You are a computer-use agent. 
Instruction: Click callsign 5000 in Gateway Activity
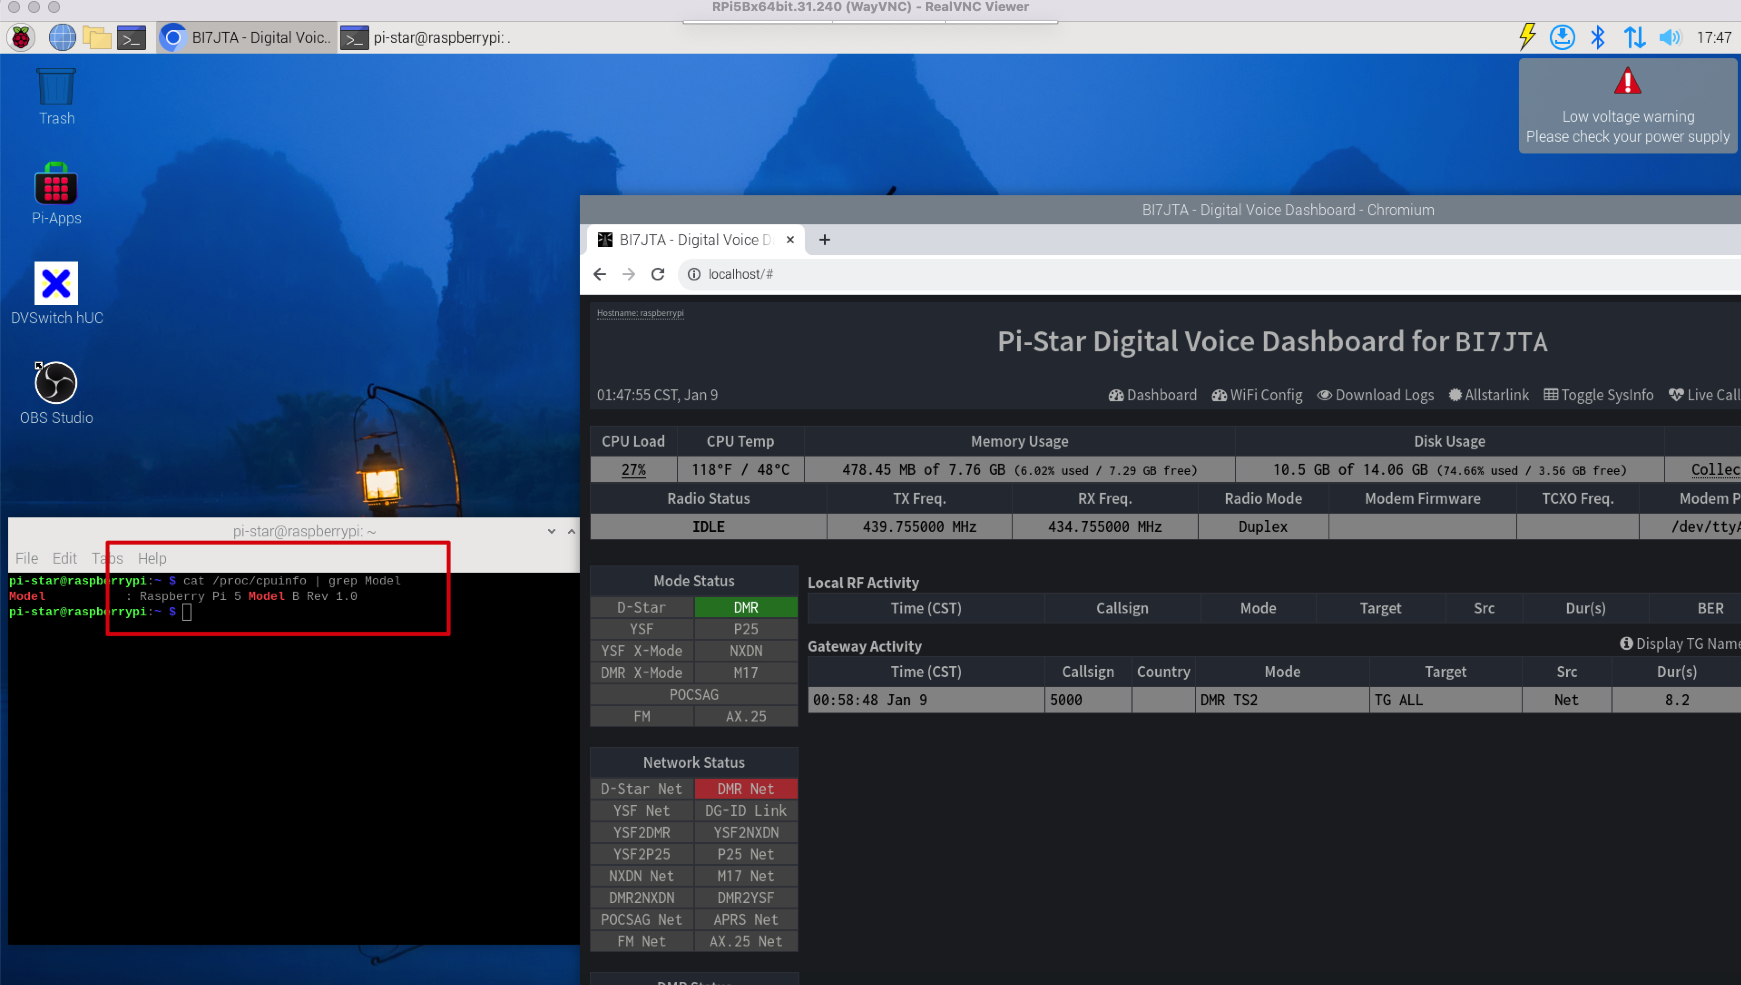click(x=1087, y=700)
